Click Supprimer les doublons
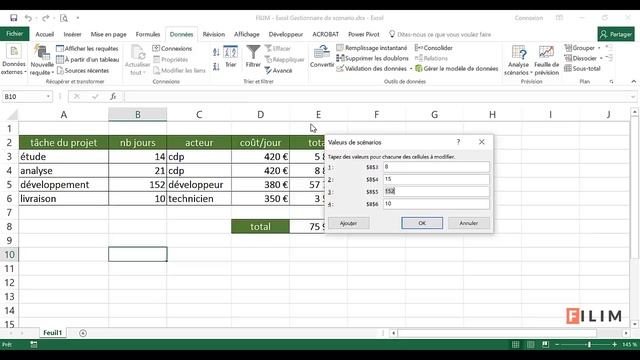640x360 pixels. click(372, 58)
